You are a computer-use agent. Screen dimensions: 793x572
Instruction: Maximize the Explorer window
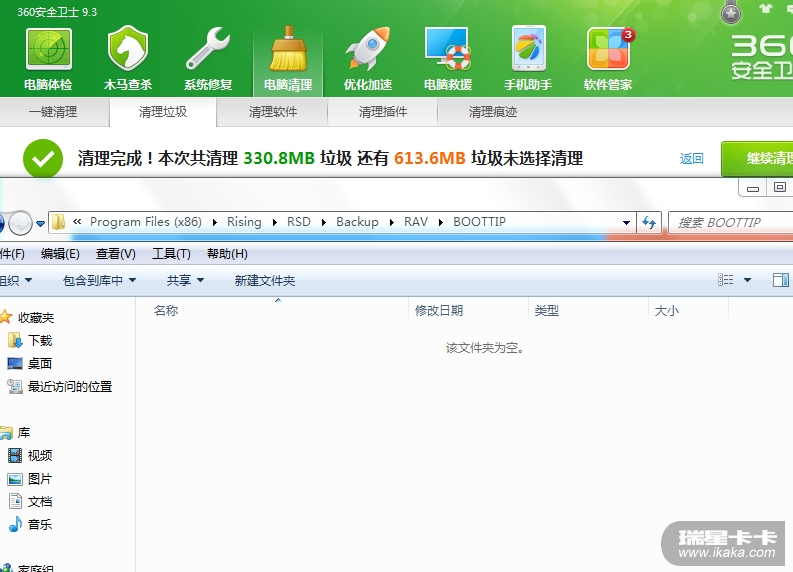780,188
